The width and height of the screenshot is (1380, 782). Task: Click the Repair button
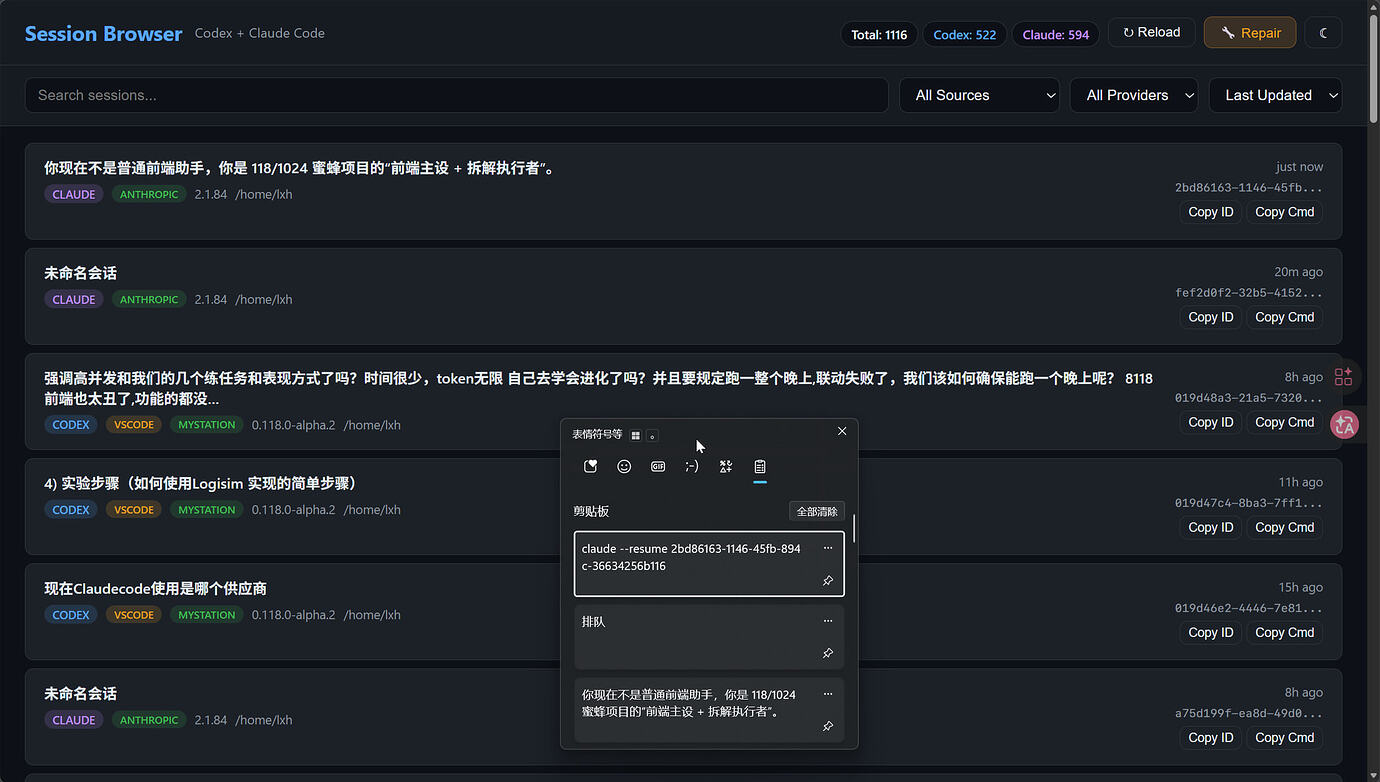pyautogui.click(x=1250, y=33)
